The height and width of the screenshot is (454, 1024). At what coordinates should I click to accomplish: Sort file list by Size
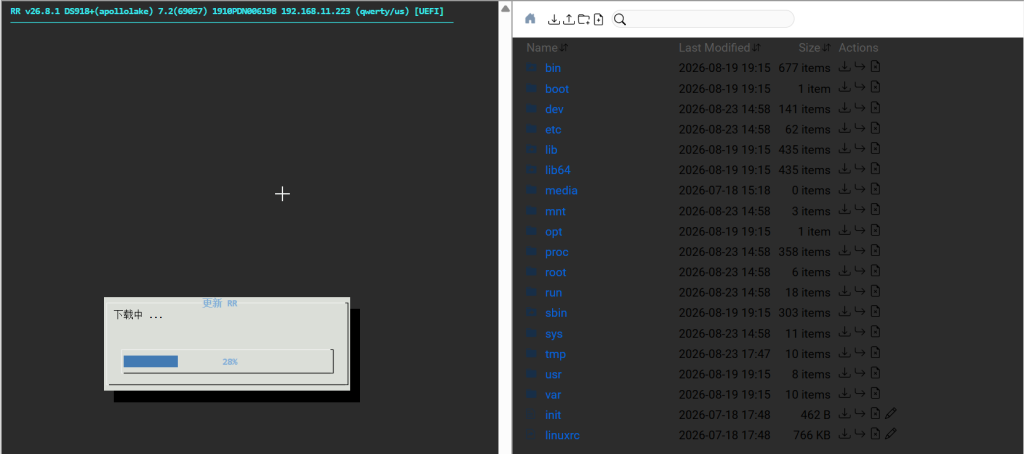point(814,48)
